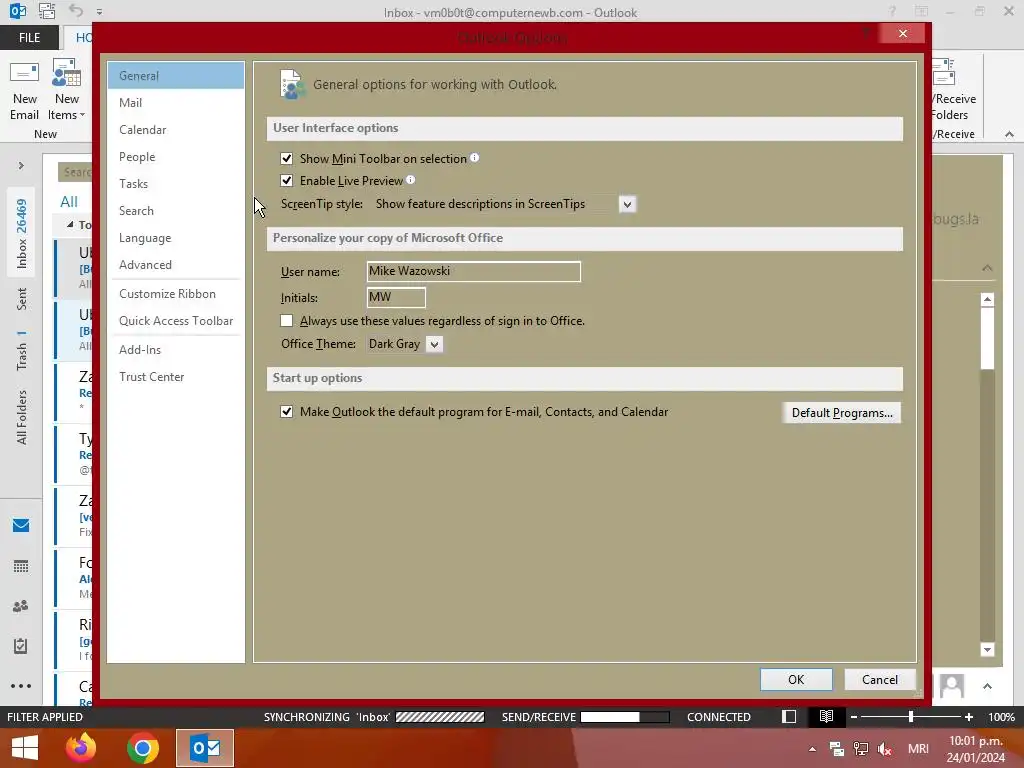The image size is (1024, 768).
Task: Show hidden tray icons arrow
Action: click(812, 749)
